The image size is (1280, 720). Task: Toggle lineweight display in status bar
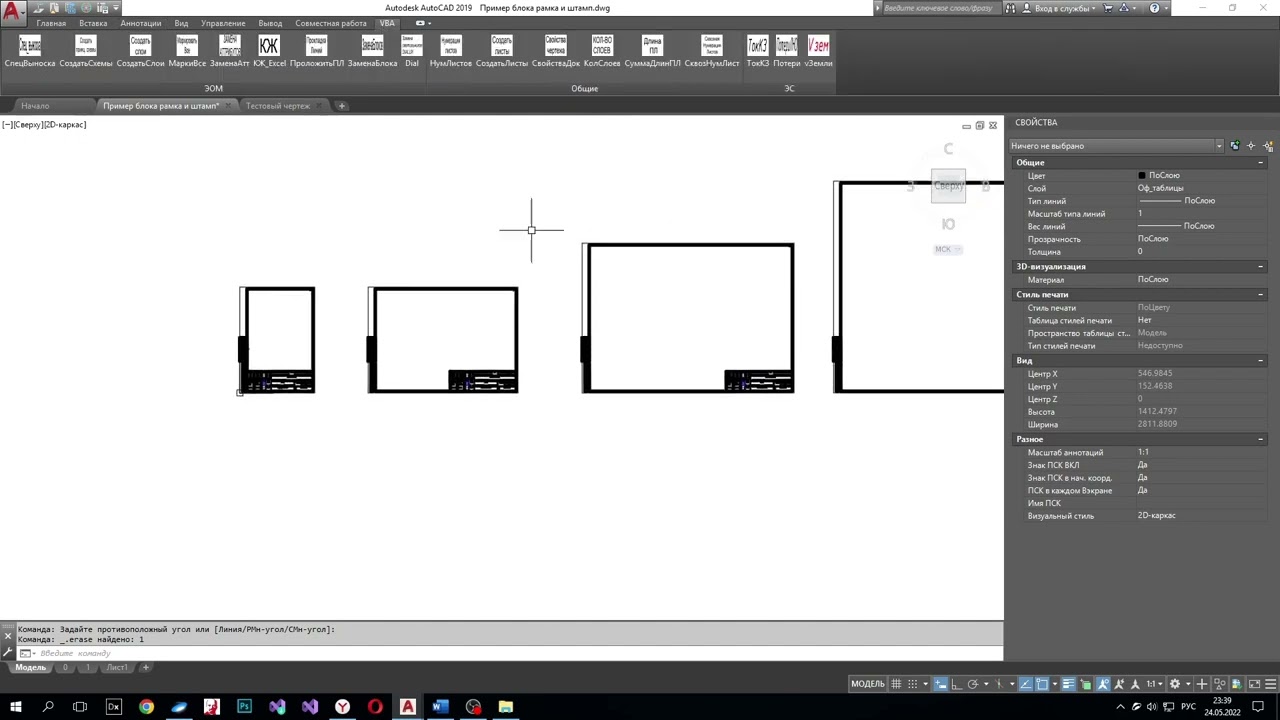(x=1068, y=684)
